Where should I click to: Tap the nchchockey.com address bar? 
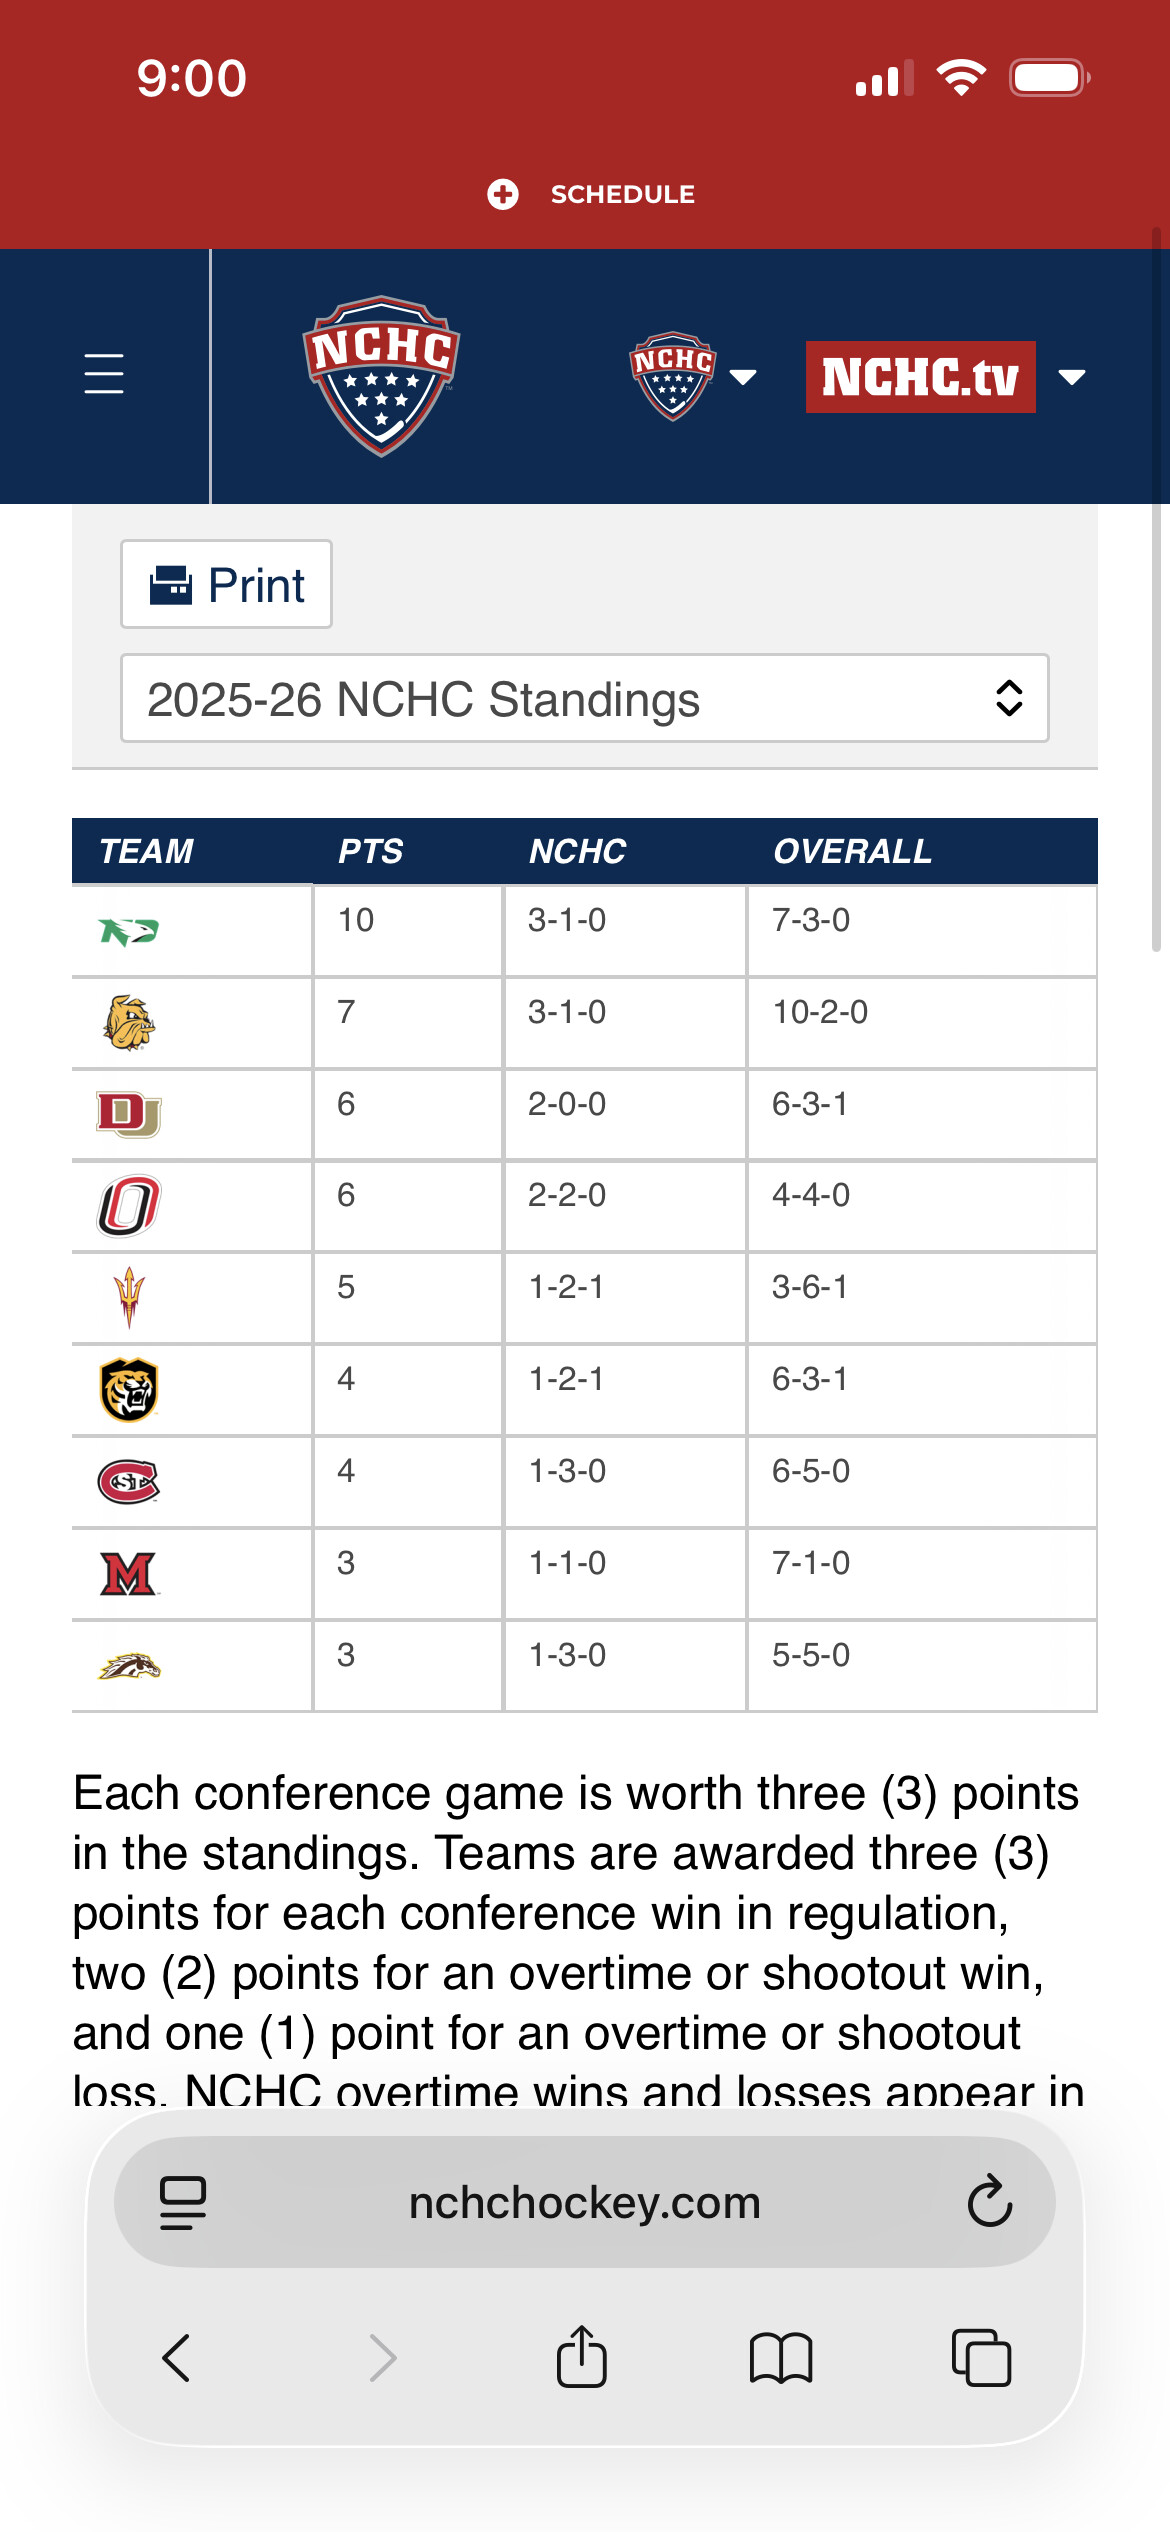(584, 2202)
